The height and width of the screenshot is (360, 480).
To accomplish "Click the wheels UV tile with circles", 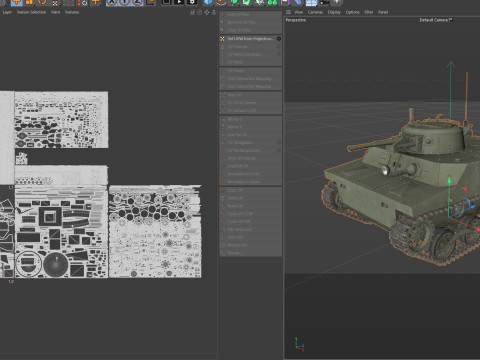I will click(x=155, y=232).
